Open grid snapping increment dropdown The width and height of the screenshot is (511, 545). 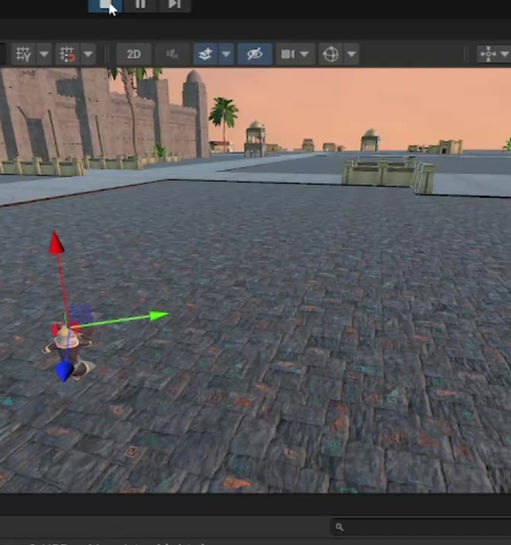click(88, 54)
